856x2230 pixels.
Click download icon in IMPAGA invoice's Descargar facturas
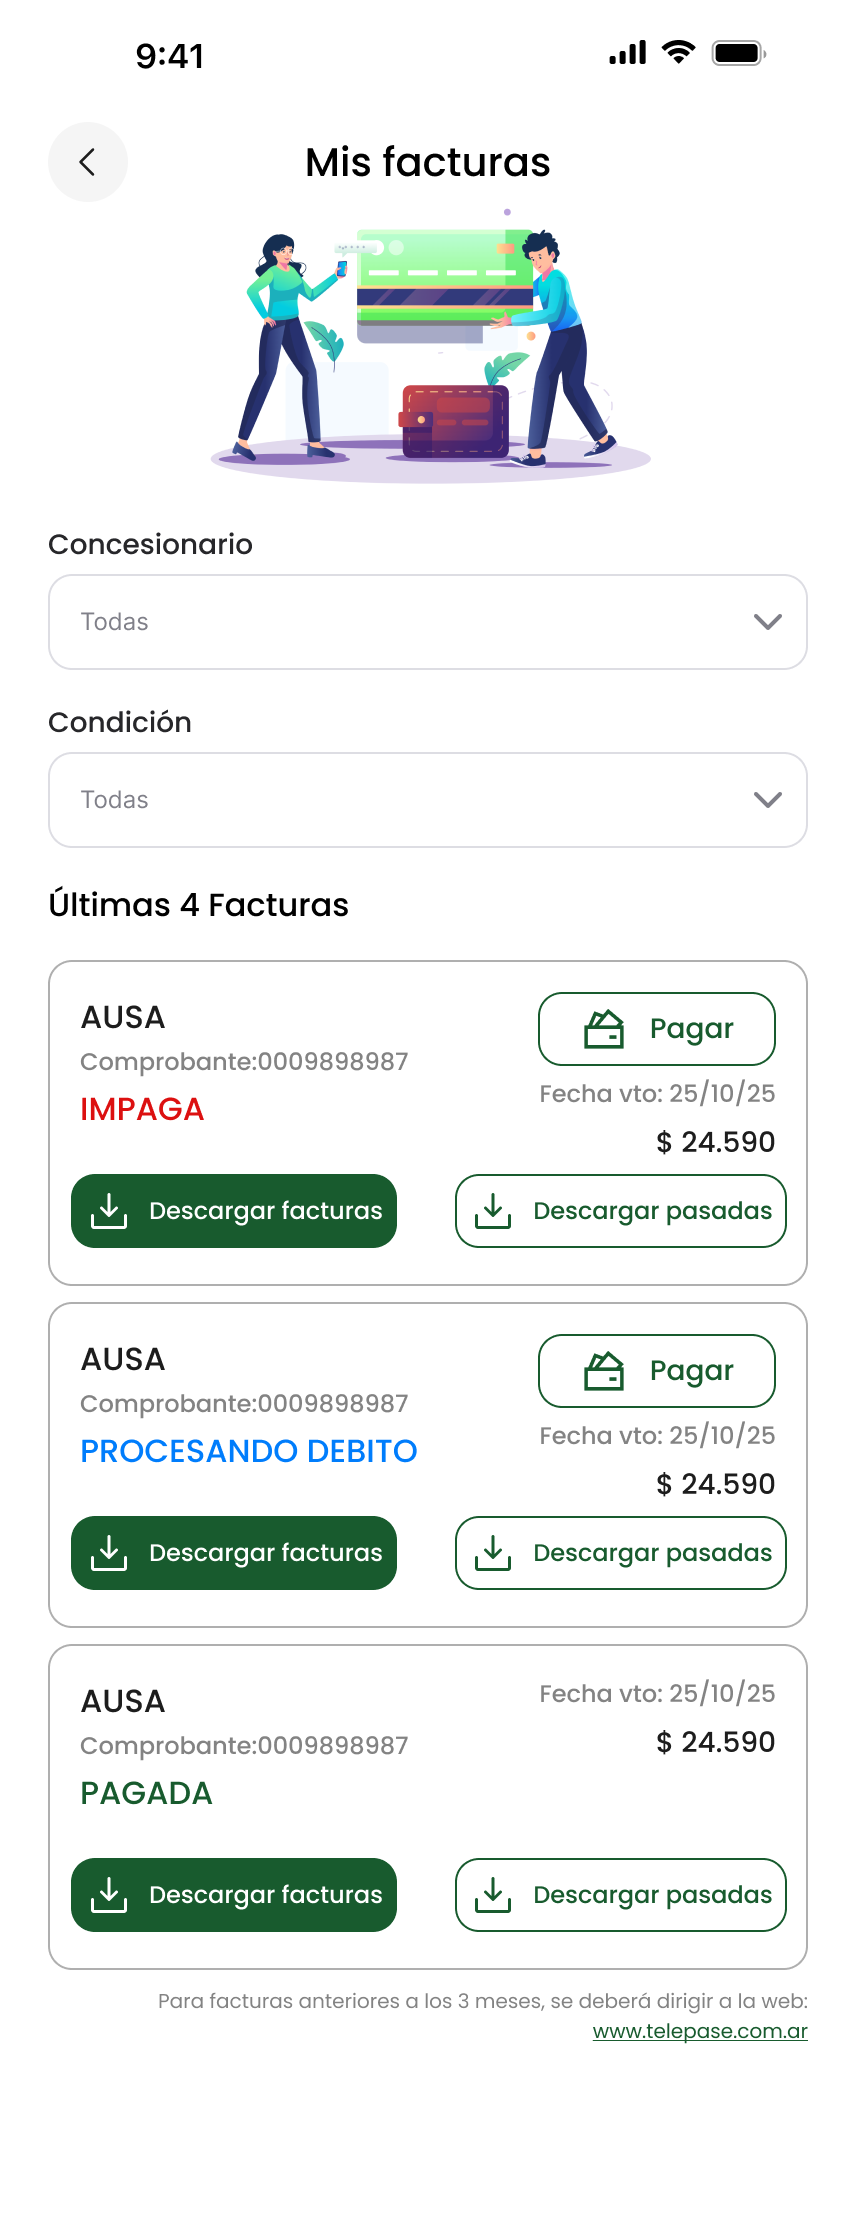[x=109, y=1210]
